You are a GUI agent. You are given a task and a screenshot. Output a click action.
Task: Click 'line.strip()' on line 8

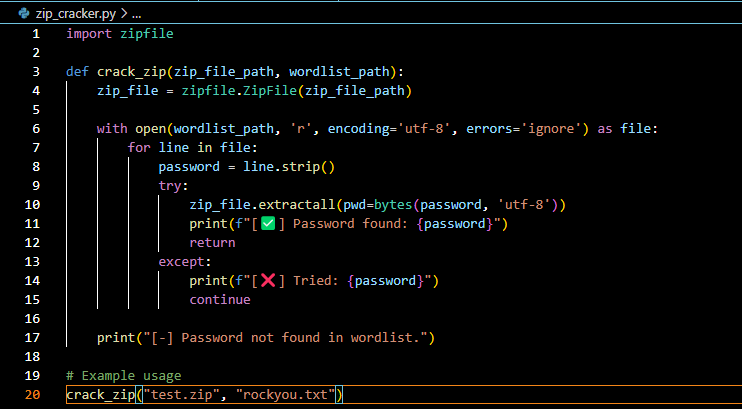(289, 167)
